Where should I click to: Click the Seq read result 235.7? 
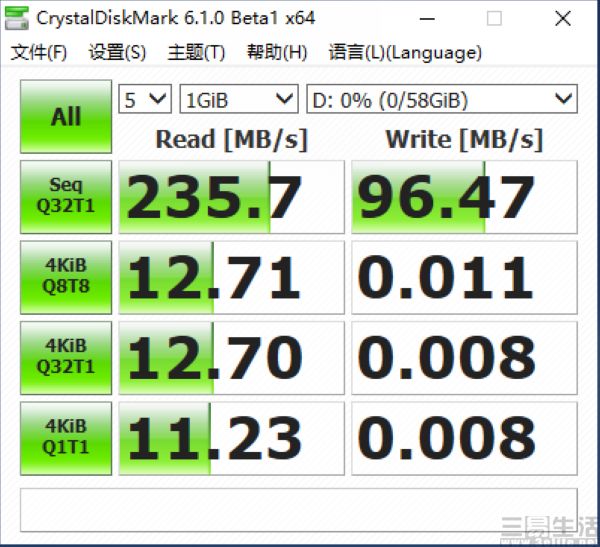coord(232,197)
